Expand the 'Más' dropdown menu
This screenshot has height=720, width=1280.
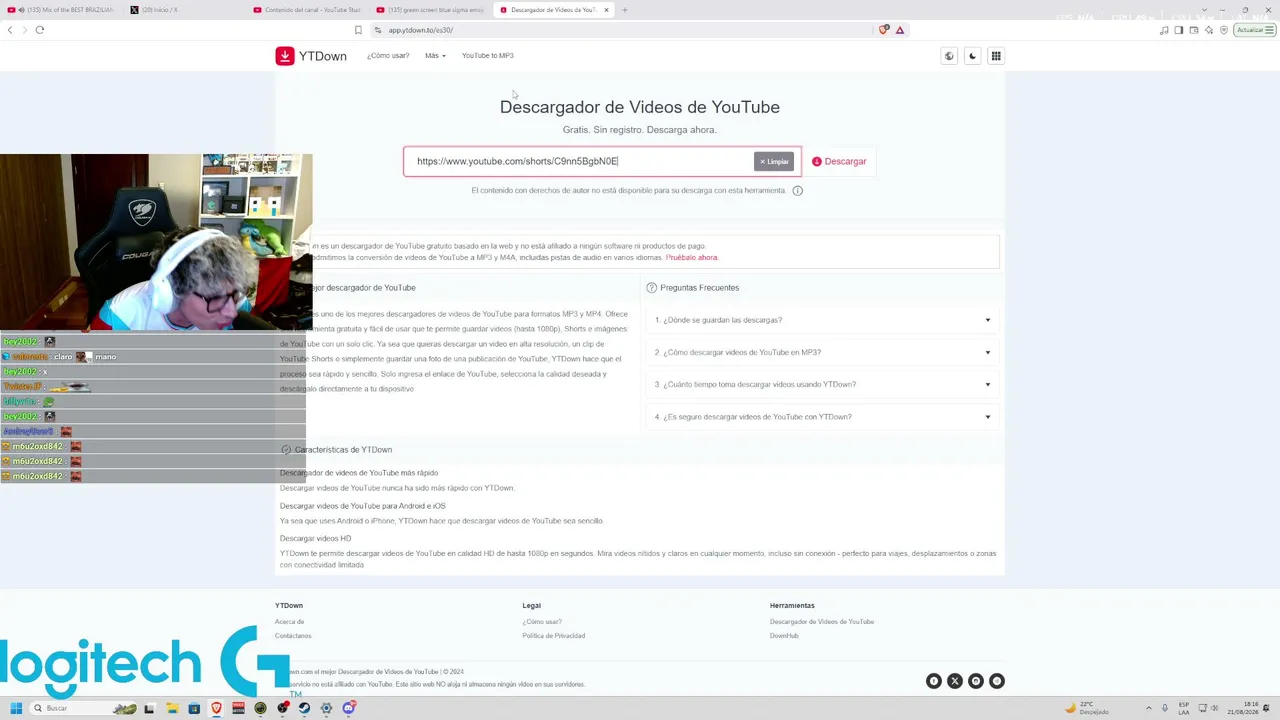(x=435, y=56)
